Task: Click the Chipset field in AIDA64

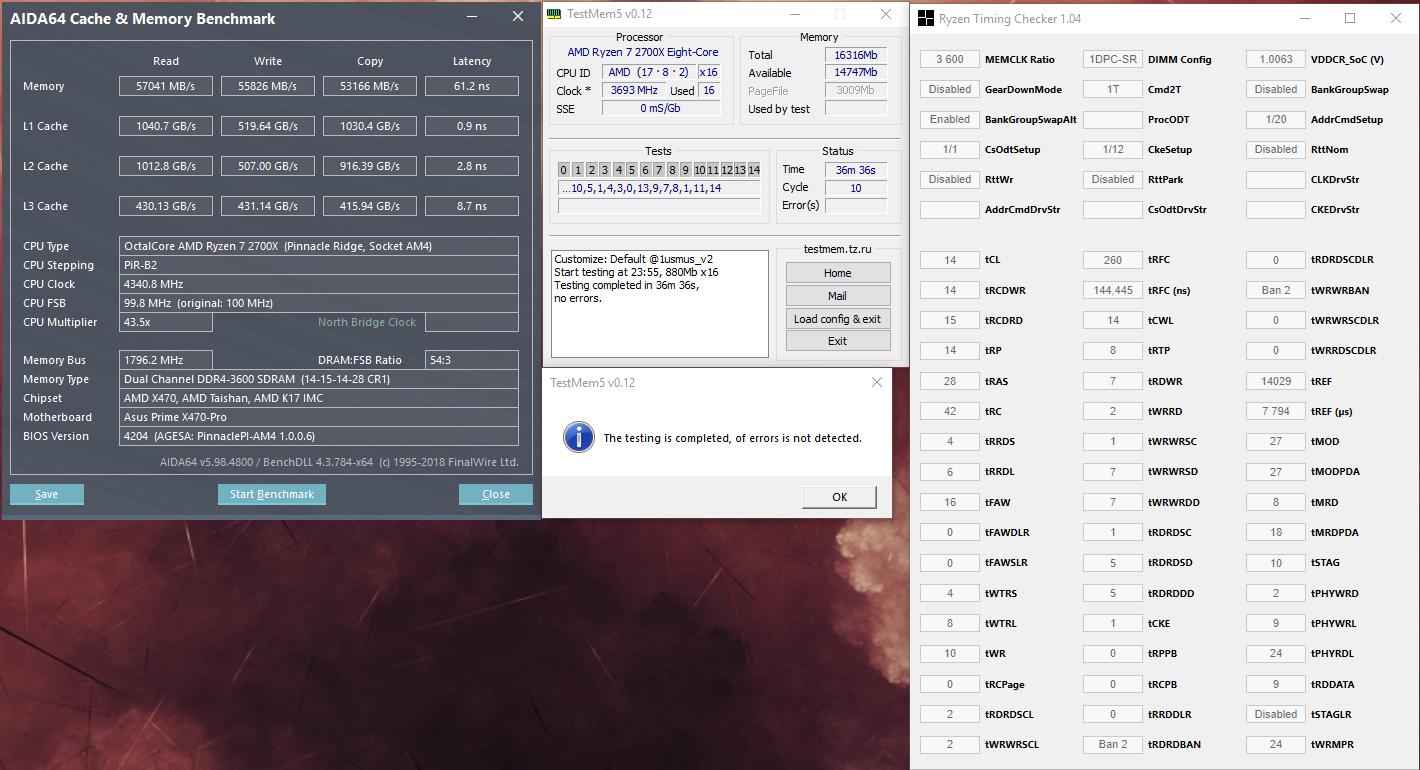Action: [x=319, y=398]
